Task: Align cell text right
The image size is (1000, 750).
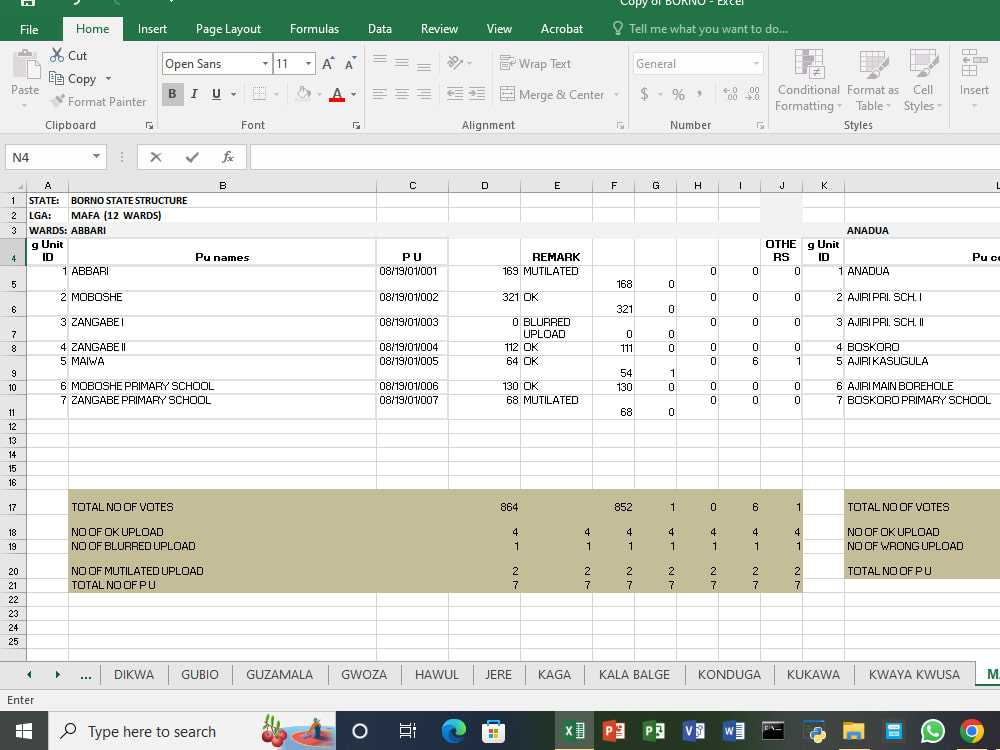Action: (423, 94)
